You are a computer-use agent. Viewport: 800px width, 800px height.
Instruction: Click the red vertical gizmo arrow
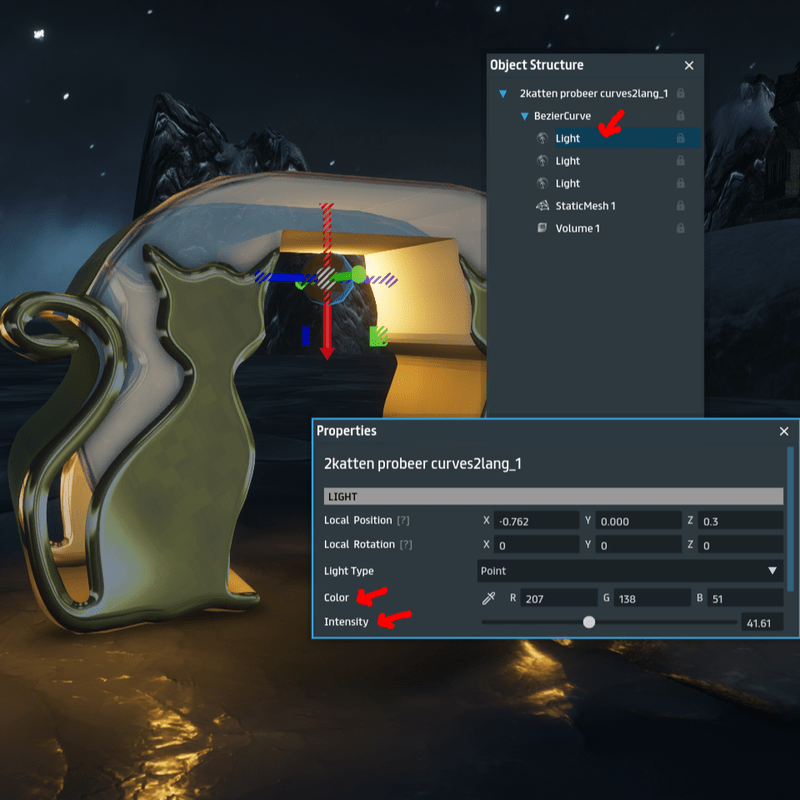pos(326,330)
